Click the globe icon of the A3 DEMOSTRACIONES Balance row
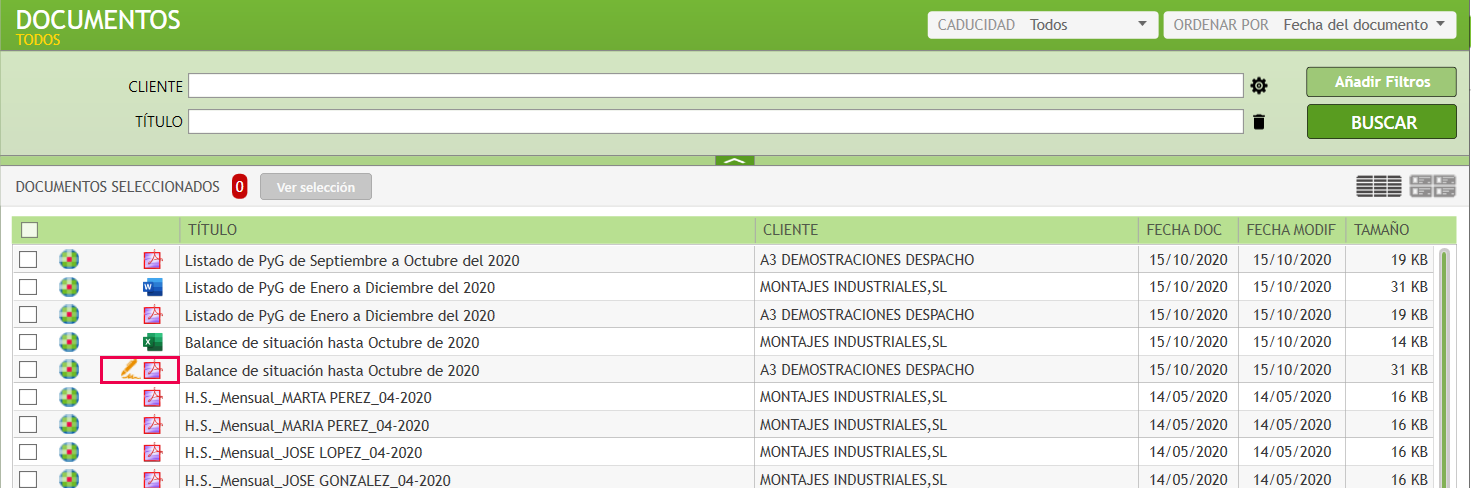The image size is (1471, 488). point(69,370)
